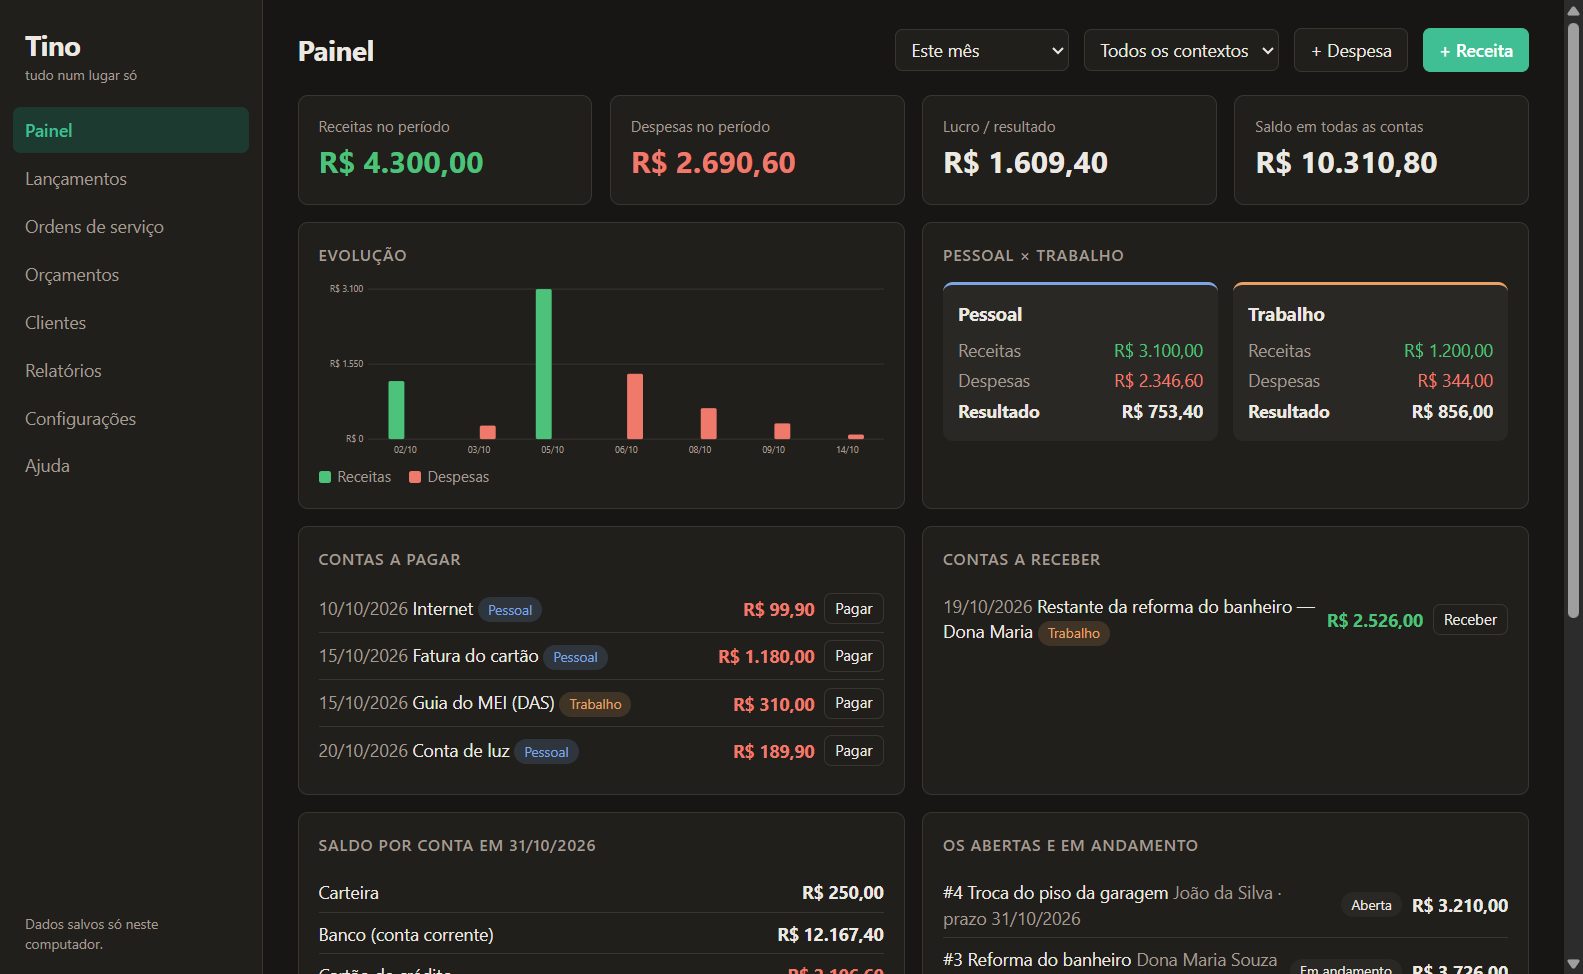
Task: Click 'R$ 4.300,00' receitas value
Action: [401, 162]
